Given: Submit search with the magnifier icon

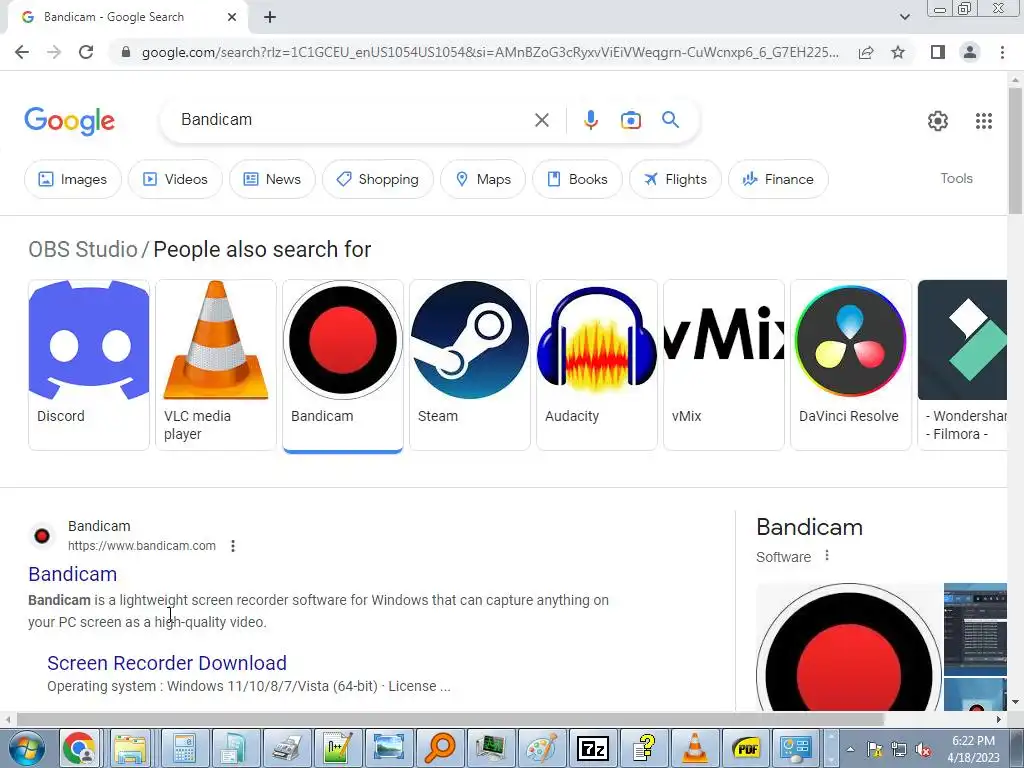Looking at the screenshot, I should click(670, 120).
